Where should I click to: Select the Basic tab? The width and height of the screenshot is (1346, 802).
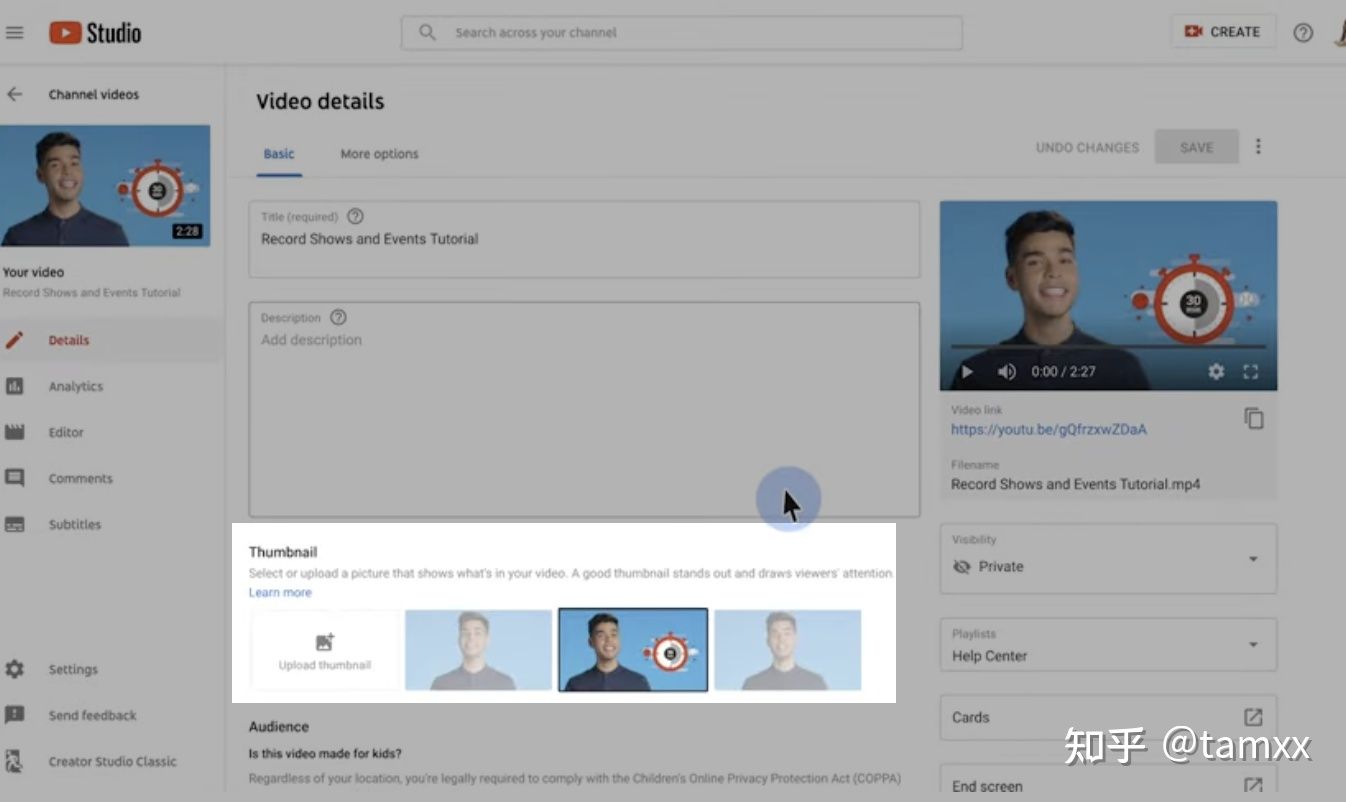tap(278, 154)
